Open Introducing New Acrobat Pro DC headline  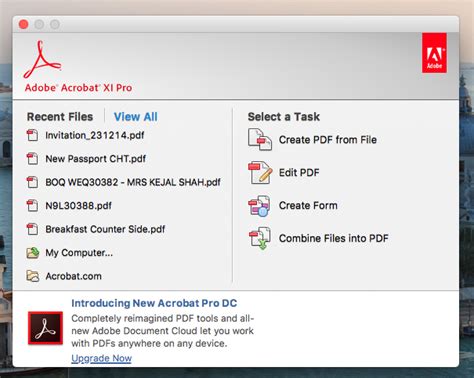click(x=154, y=303)
